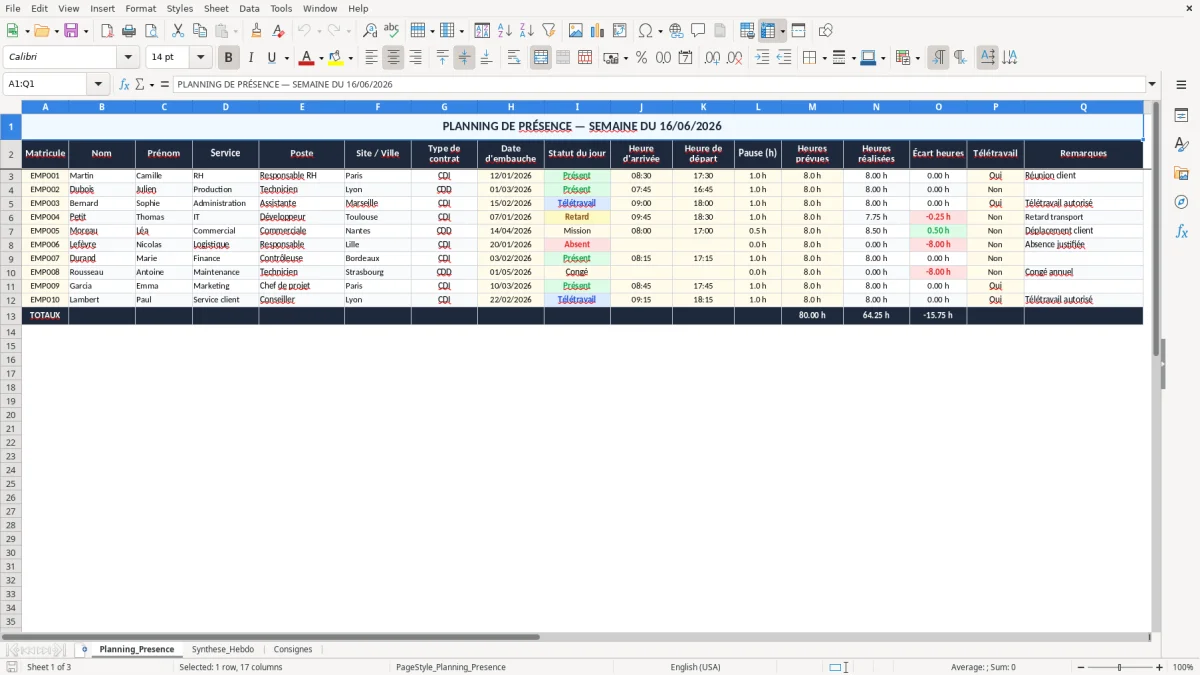Open the Format menu
The height and width of the screenshot is (675, 1200).
(141, 8)
